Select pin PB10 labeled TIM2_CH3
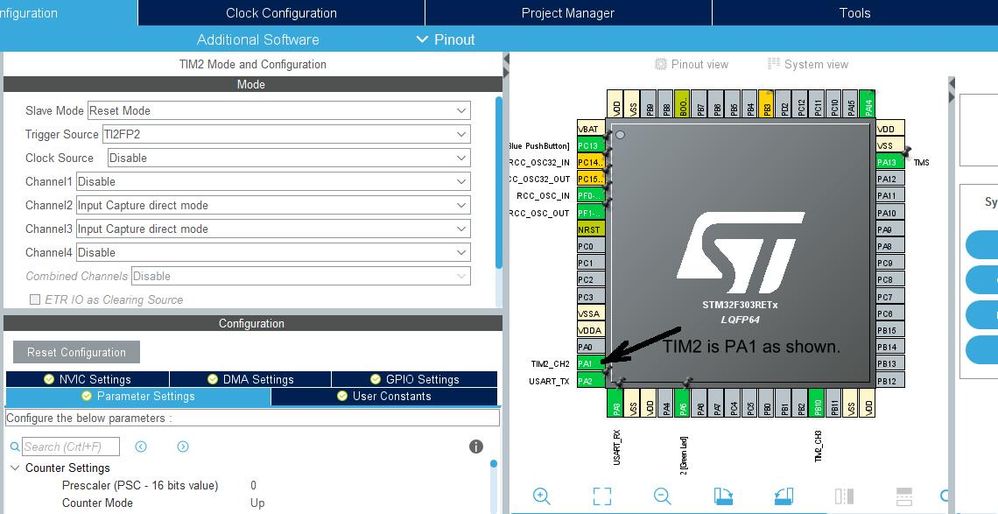Viewport: 998px width, 514px height. click(817, 403)
